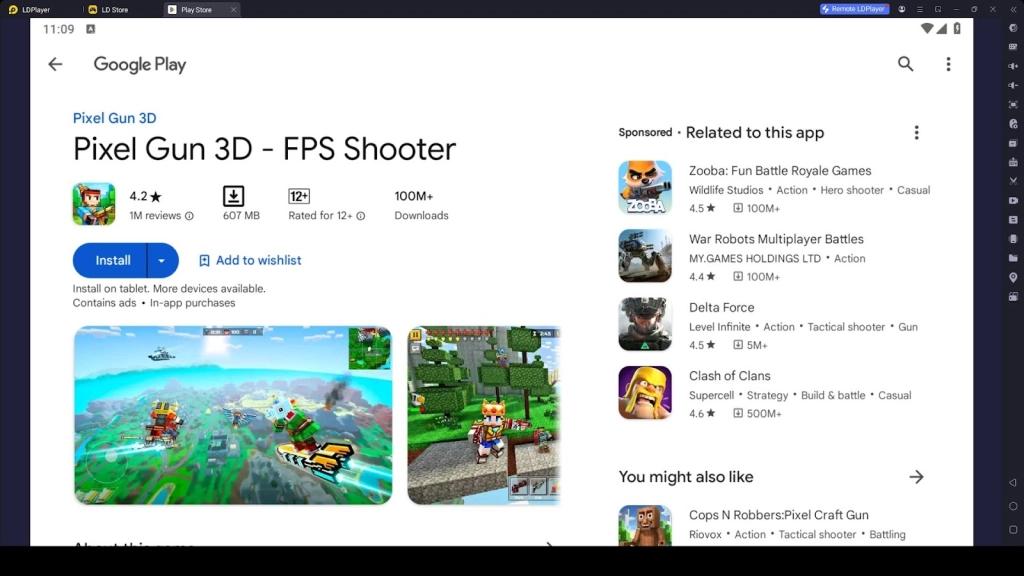1024x576 pixels.
Task: Click Zooba's 'Hero shooter' tag
Action: click(852, 190)
